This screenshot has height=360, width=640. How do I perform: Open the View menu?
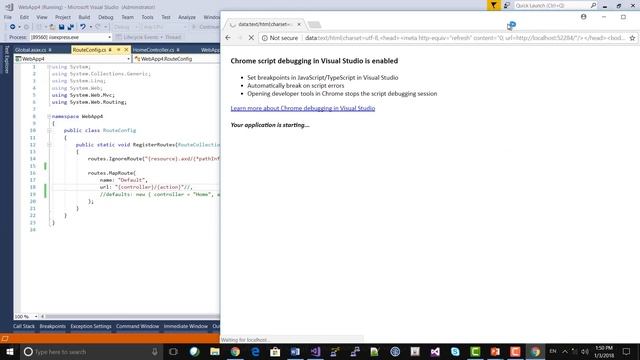tap(42, 17)
